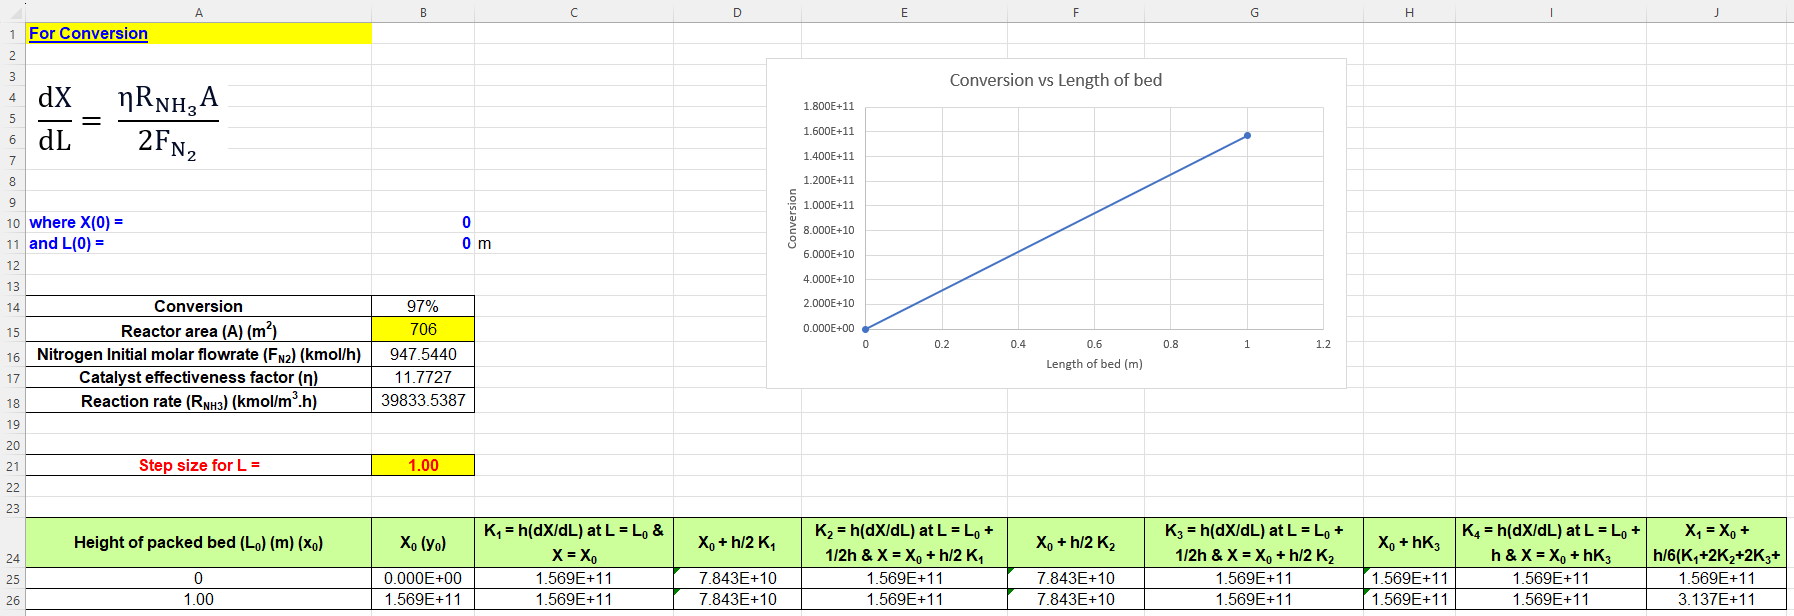Click column A header
Screen dimensions: 1794x616
click(x=198, y=12)
